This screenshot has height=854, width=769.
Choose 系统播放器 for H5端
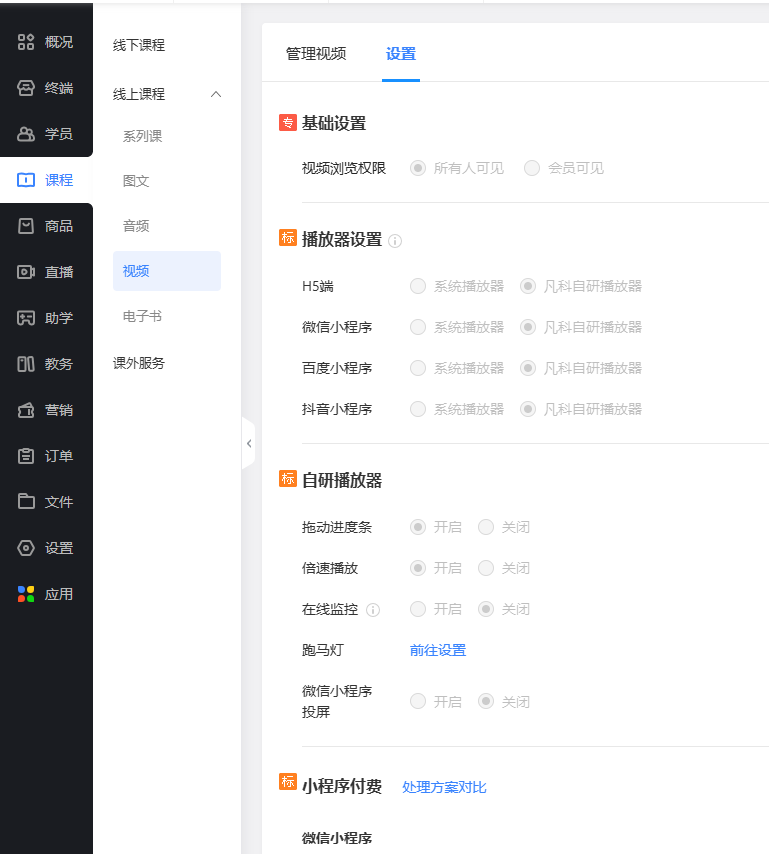(418, 286)
